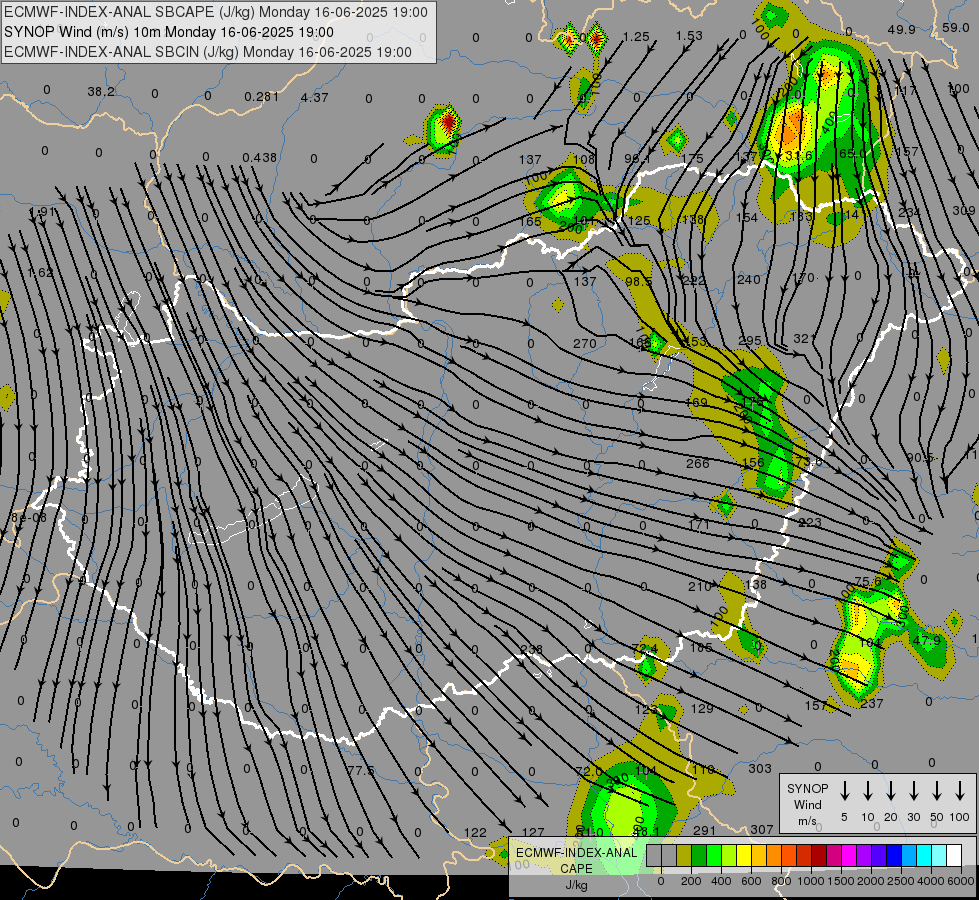Viewport: 979px width, 900px height.
Task: Pick the olive swatch on CAPE scale
Action: (x=684, y=856)
